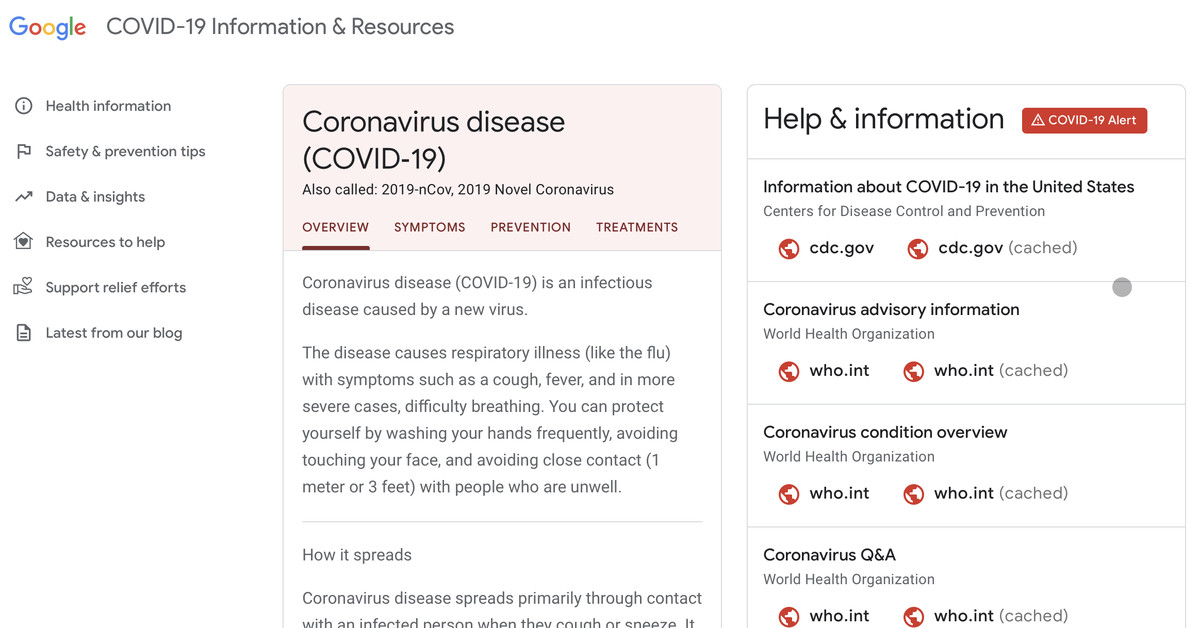Click the globe icon next to cdc.gov
This screenshot has width=1200, height=628.
[789, 248]
